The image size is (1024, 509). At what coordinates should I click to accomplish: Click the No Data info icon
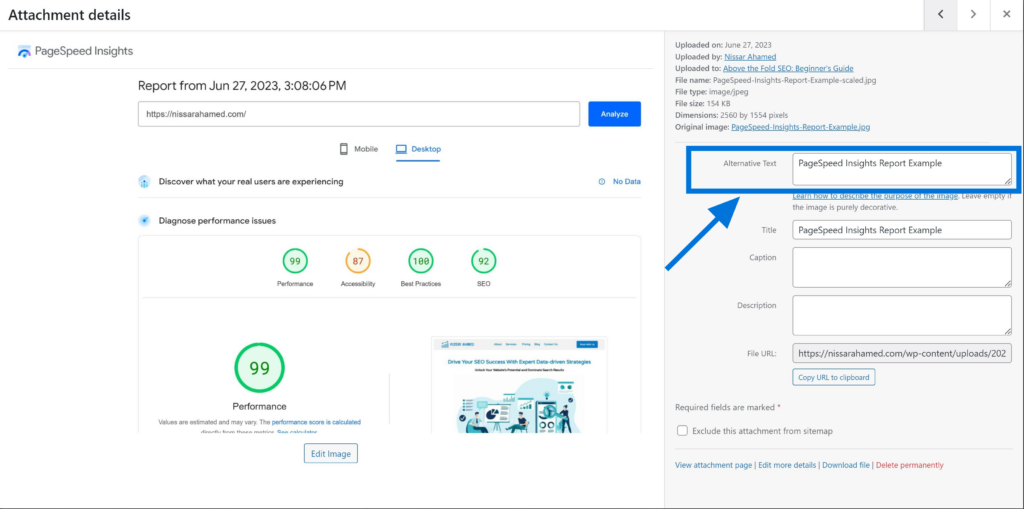(601, 182)
